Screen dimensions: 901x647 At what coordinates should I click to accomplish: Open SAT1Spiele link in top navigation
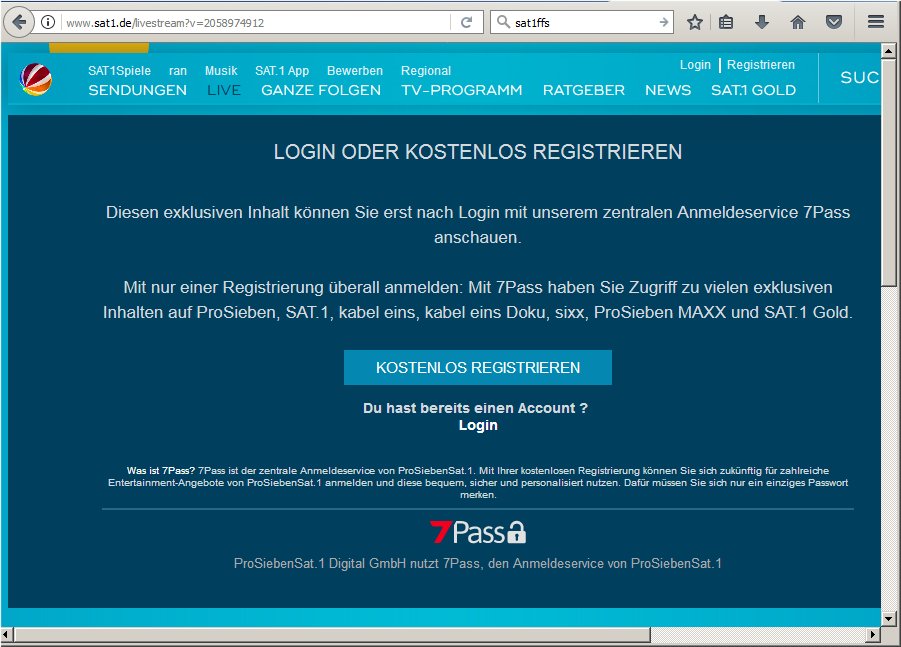click(x=120, y=71)
